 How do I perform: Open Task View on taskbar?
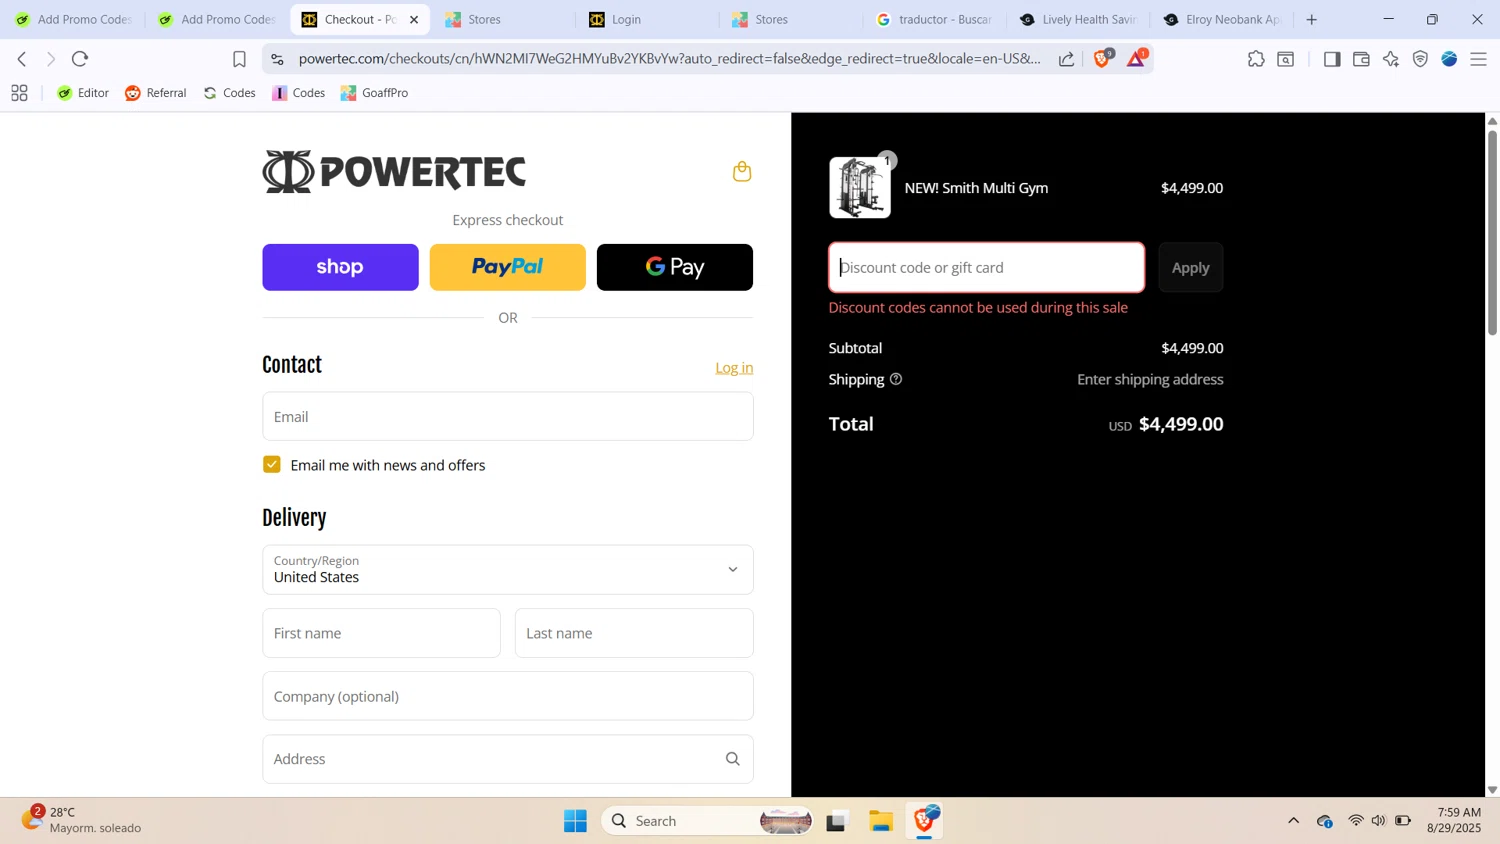pyautogui.click(x=836, y=821)
